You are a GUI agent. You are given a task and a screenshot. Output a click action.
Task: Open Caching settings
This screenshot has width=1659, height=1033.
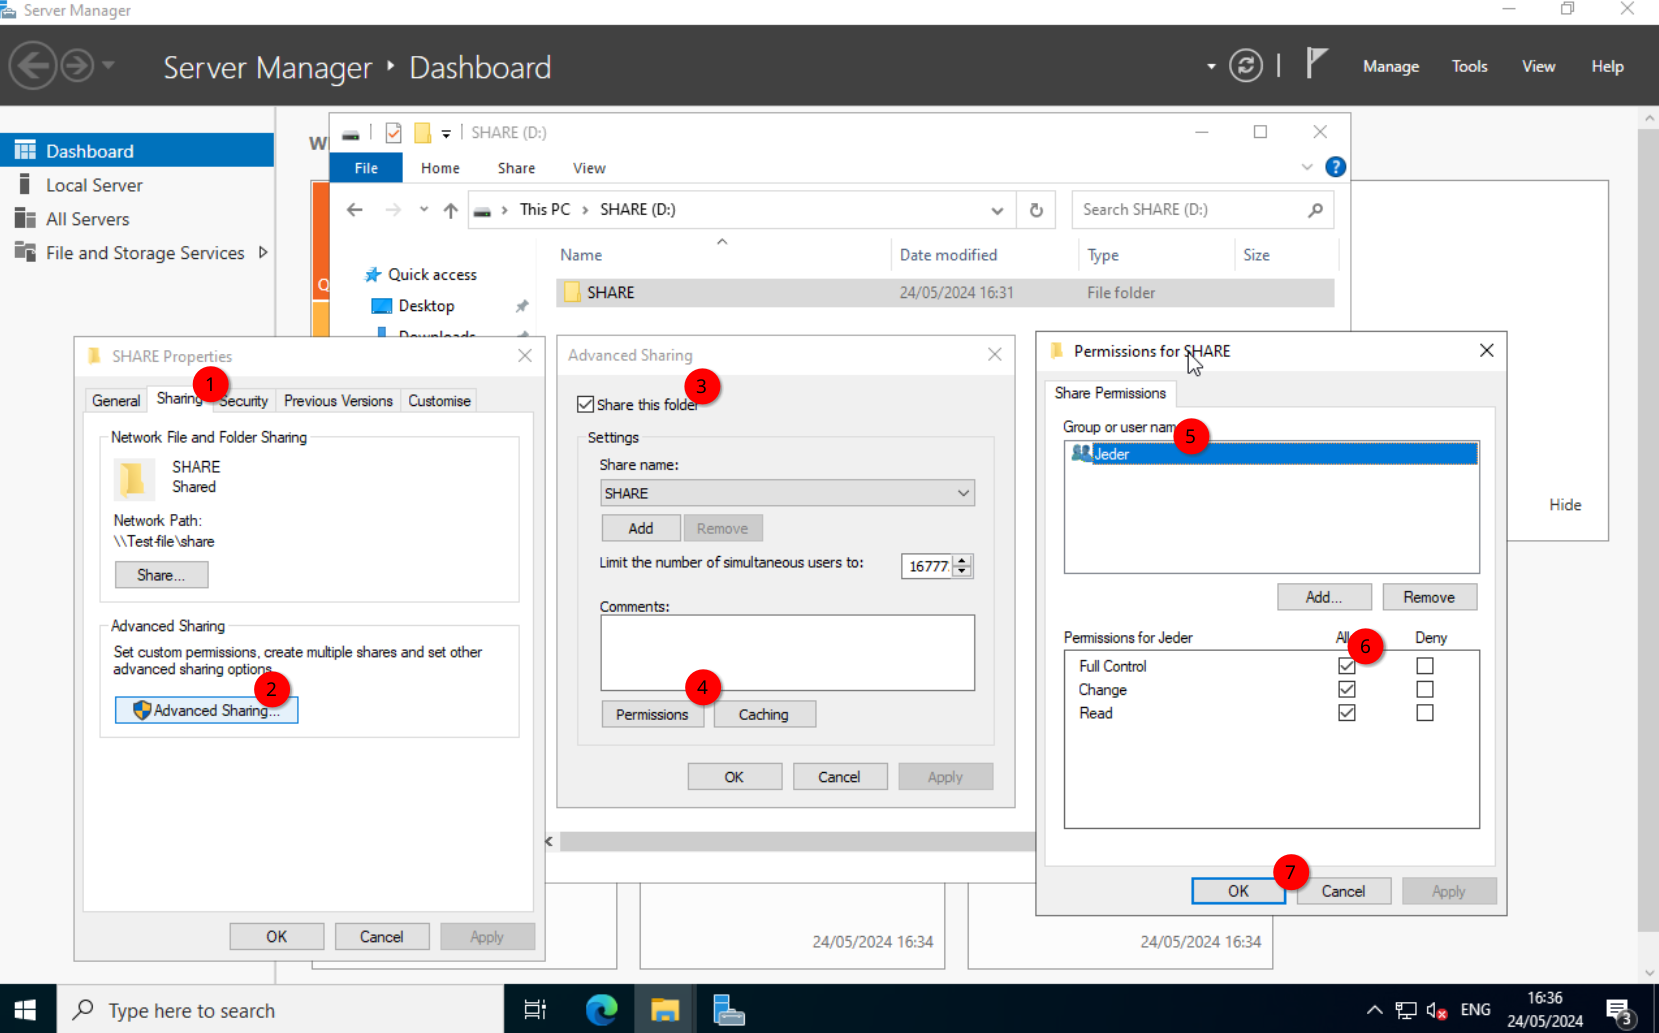tap(764, 714)
